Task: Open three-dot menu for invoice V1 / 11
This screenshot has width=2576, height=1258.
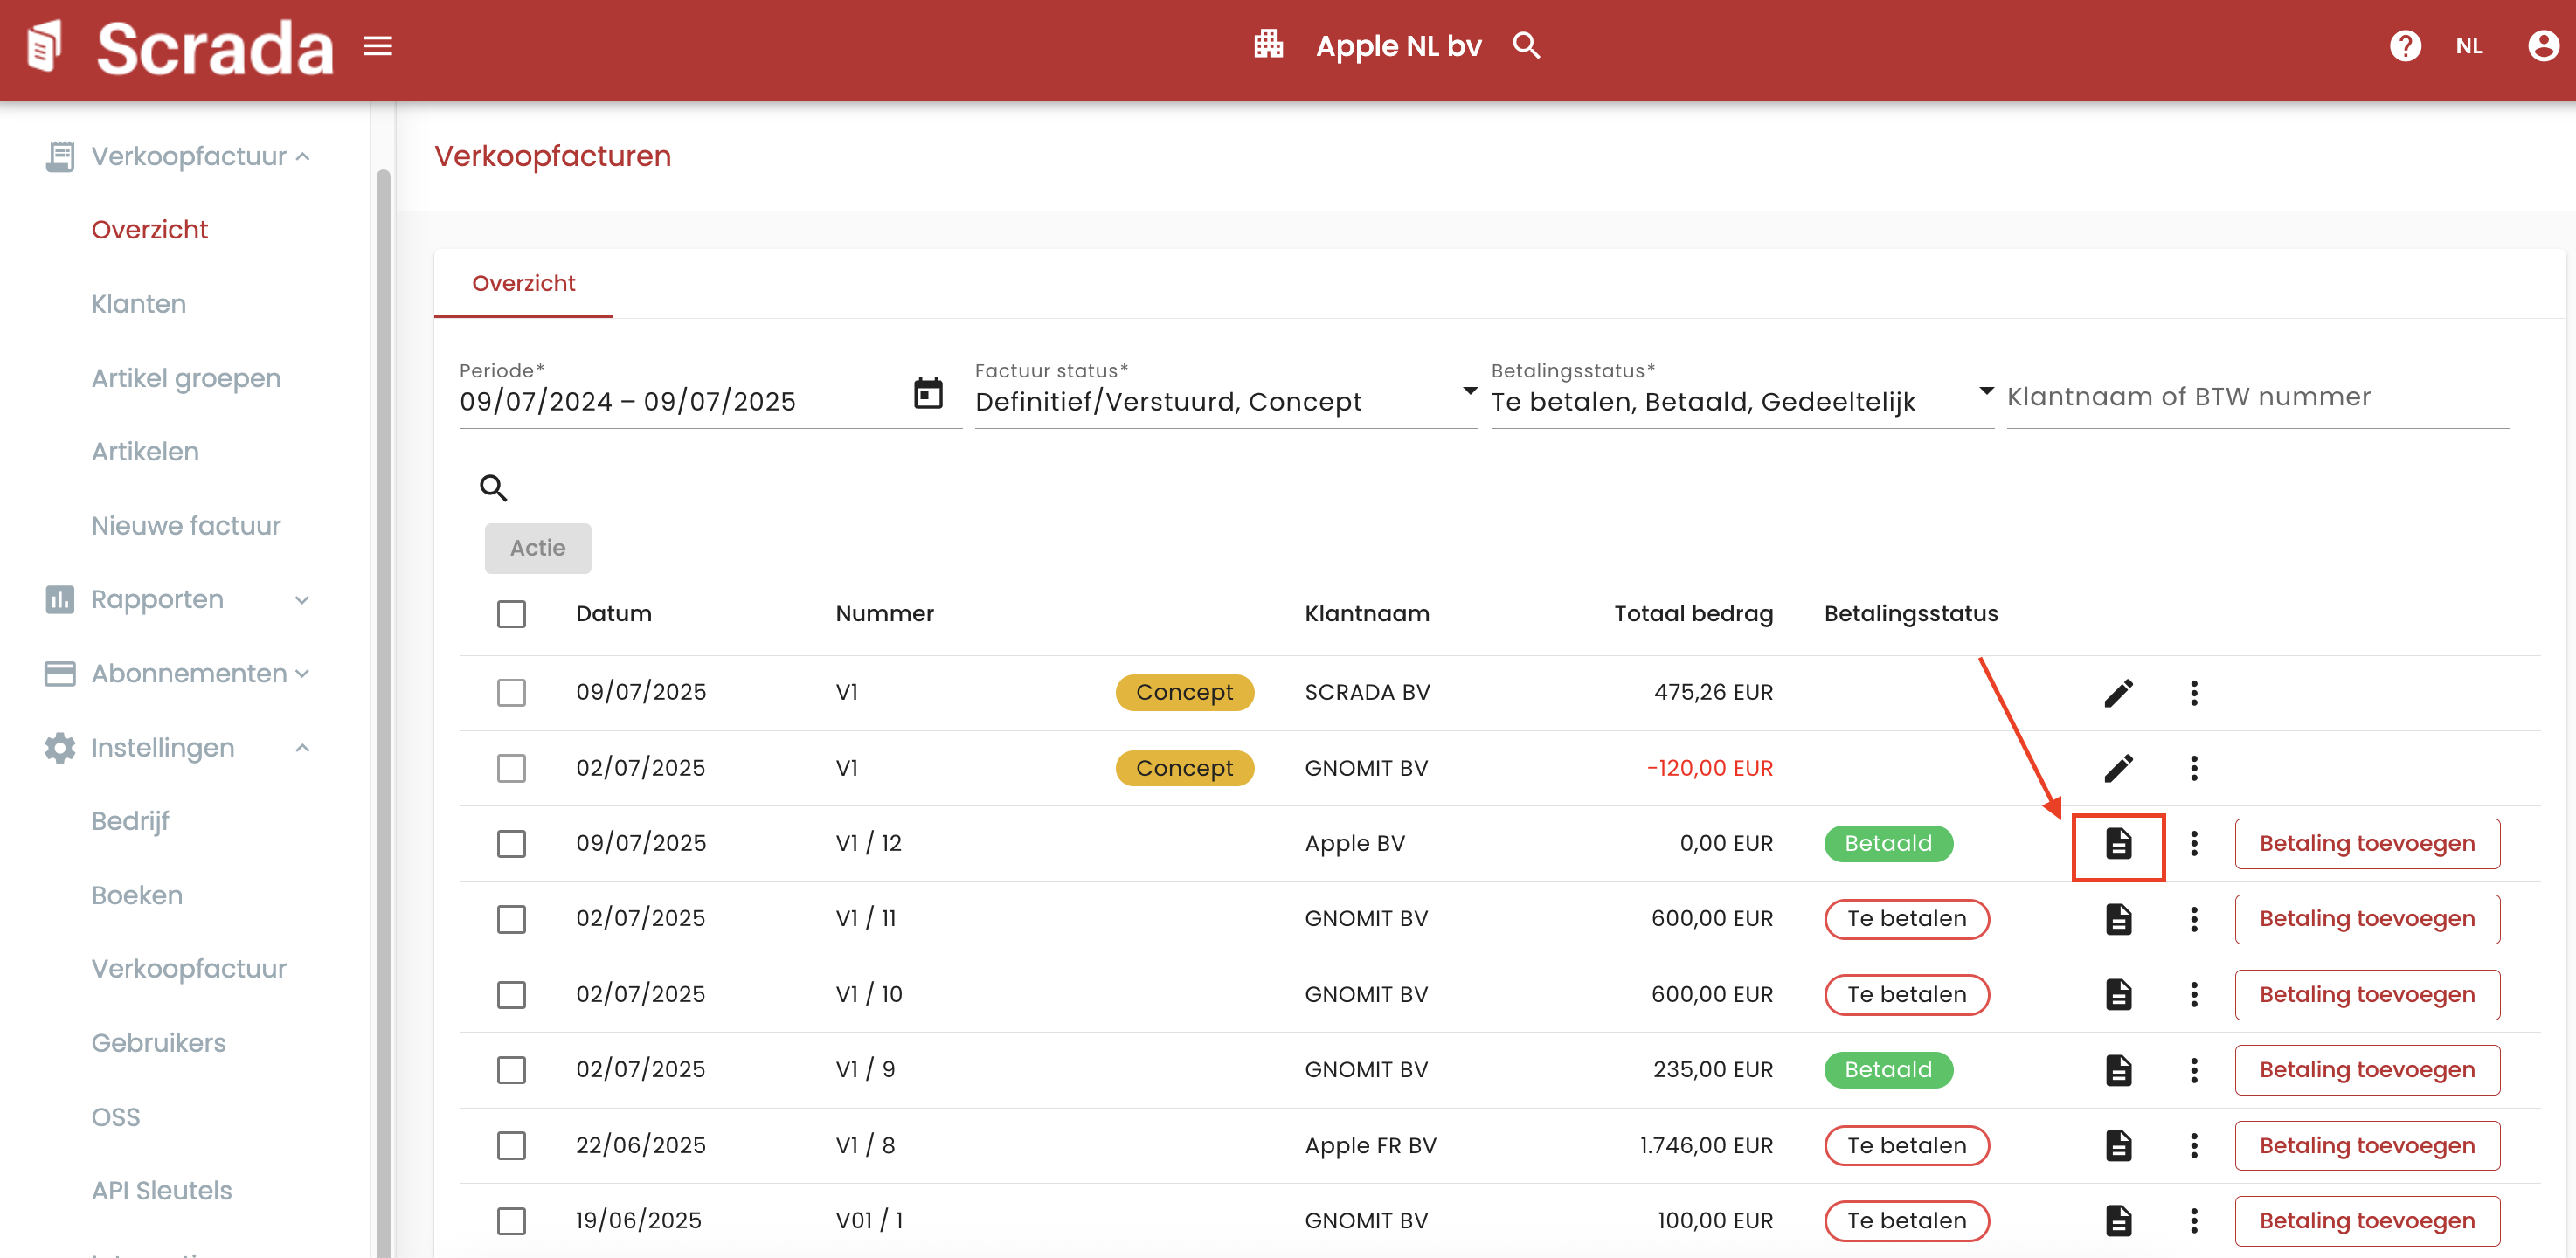Action: (x=2193, y=919)
